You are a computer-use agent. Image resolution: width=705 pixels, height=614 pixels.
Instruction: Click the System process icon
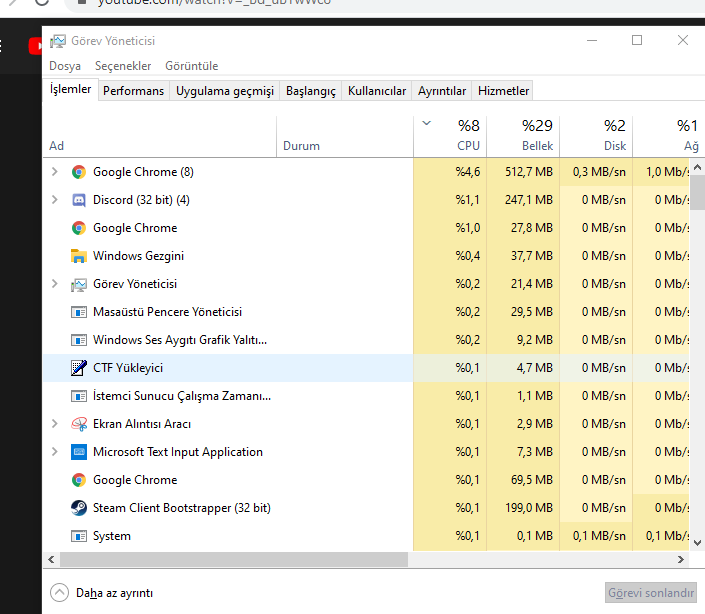pos(79,536)
